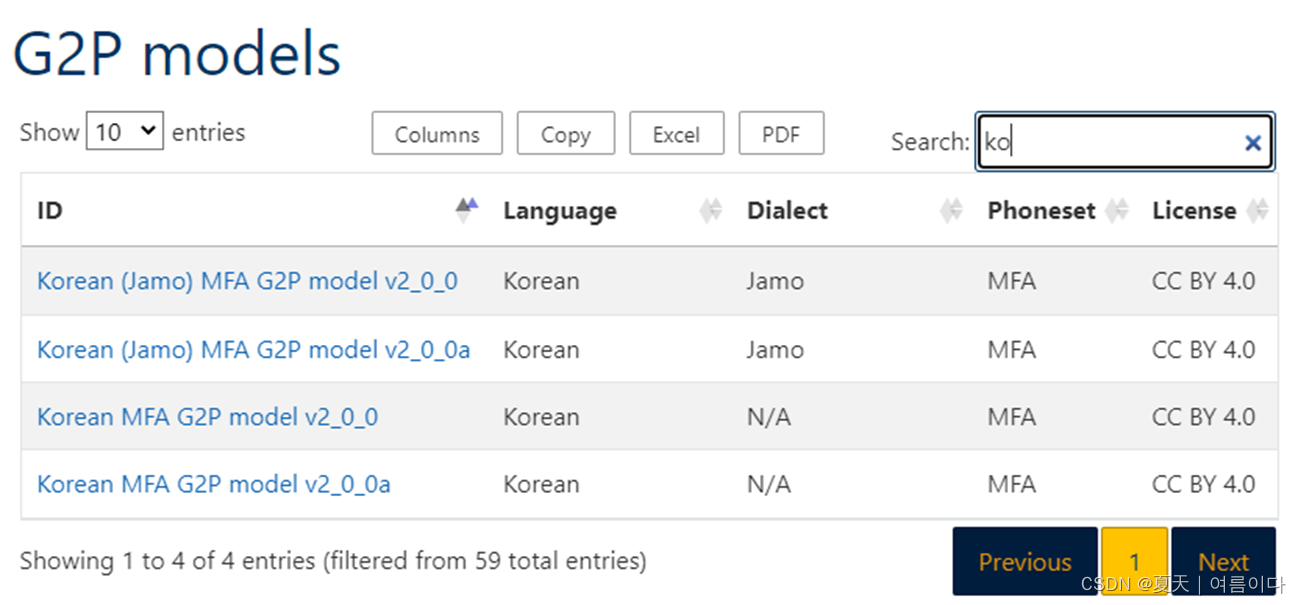Select page 1 in pagination
This screenshot has width=1301, height=605.
(x=1134, y=562)
